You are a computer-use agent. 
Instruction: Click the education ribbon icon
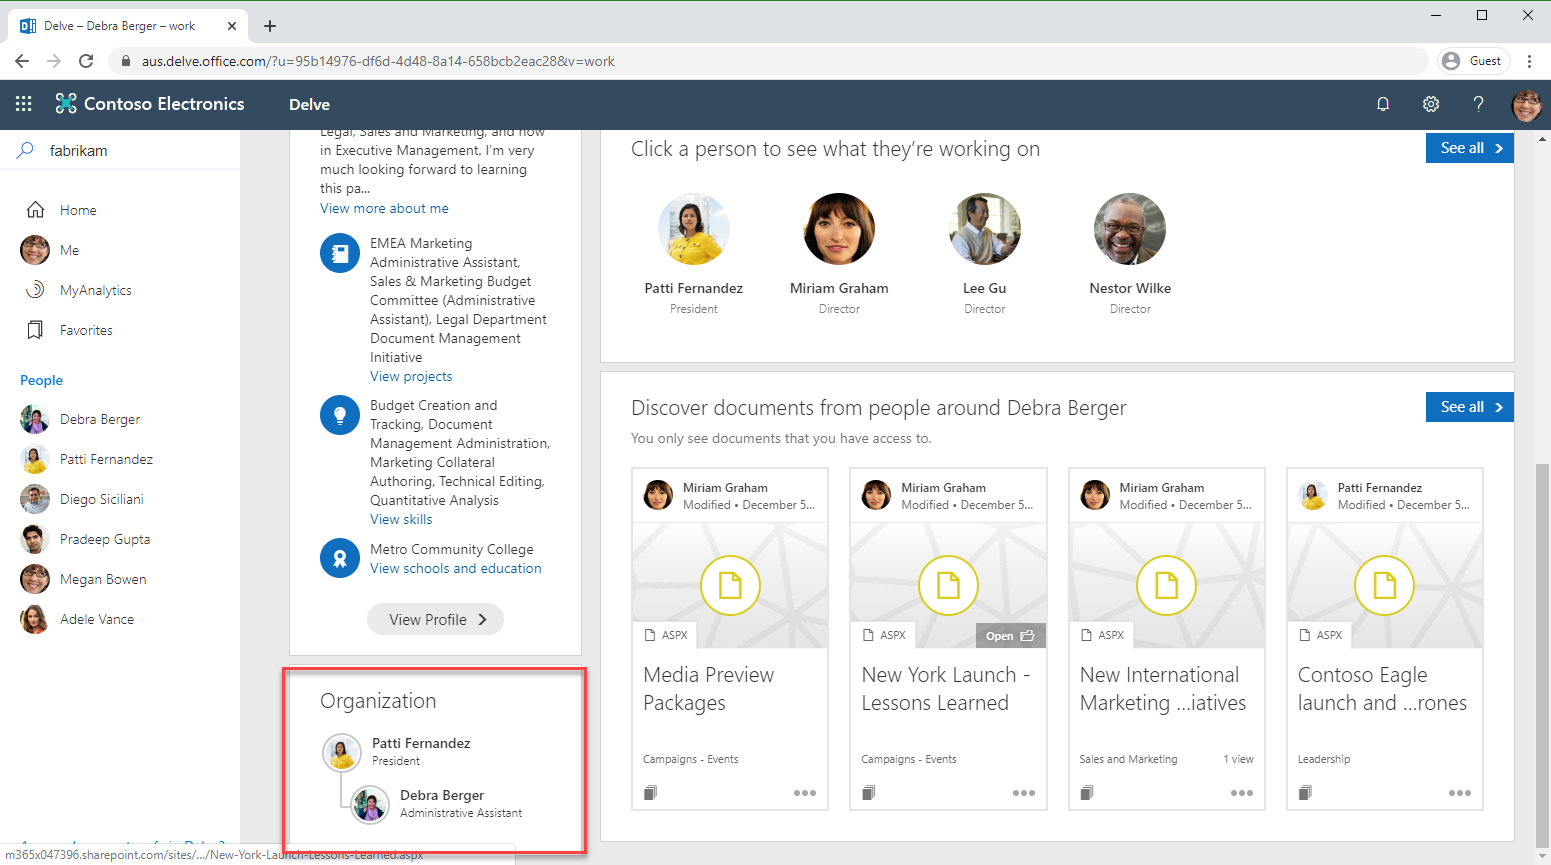click(340, 558)
